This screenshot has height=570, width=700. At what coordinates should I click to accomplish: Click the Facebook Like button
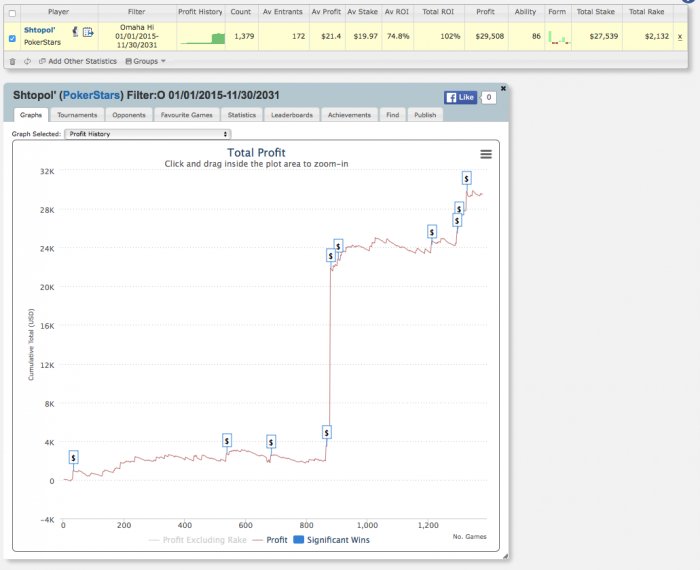[x=460, y=98]
